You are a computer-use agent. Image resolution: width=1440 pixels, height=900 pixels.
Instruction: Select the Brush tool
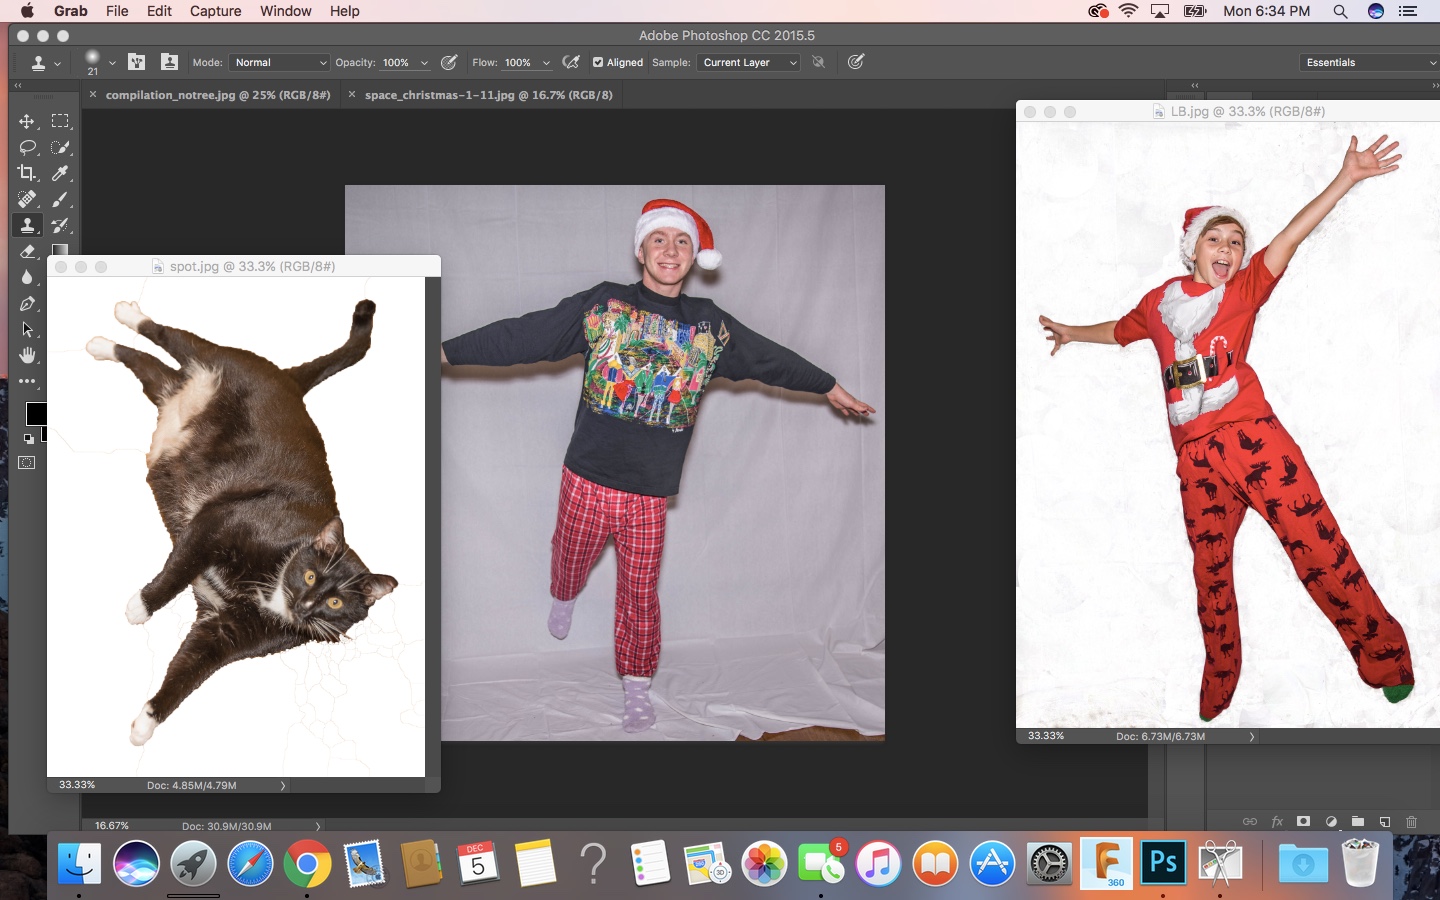click(60, 199)
